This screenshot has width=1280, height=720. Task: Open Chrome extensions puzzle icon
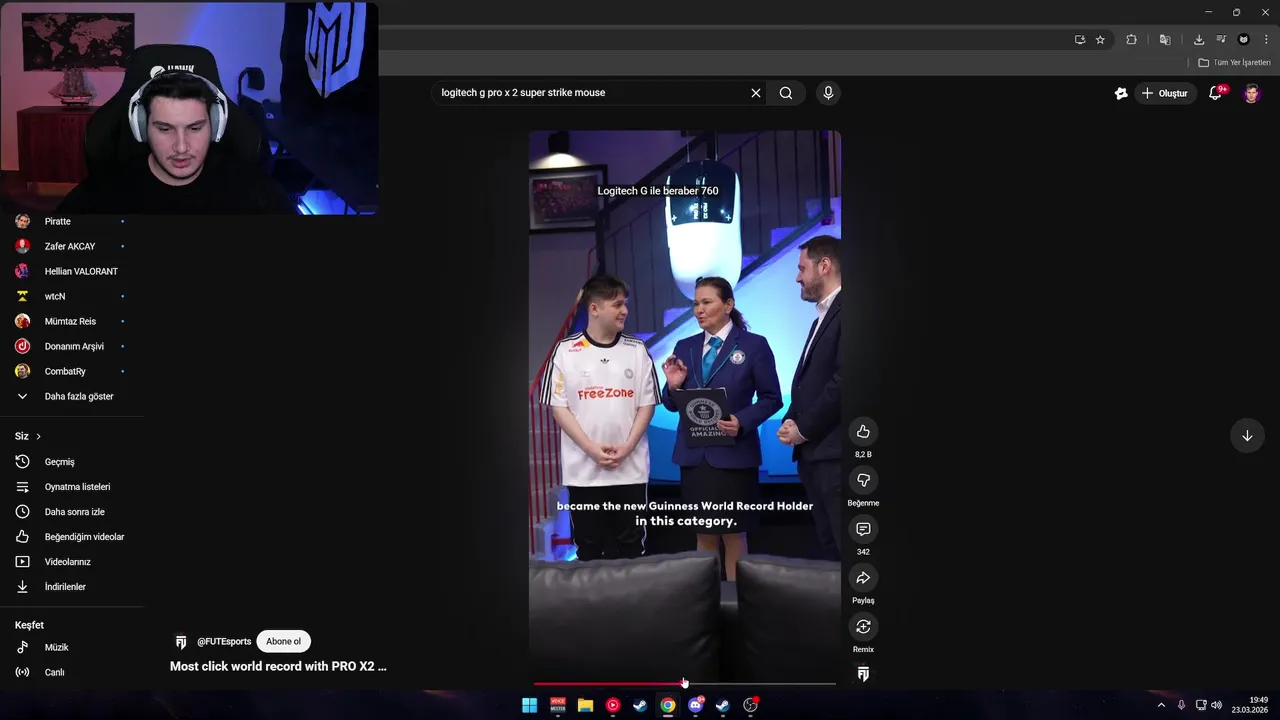[x=1132, y=40]
